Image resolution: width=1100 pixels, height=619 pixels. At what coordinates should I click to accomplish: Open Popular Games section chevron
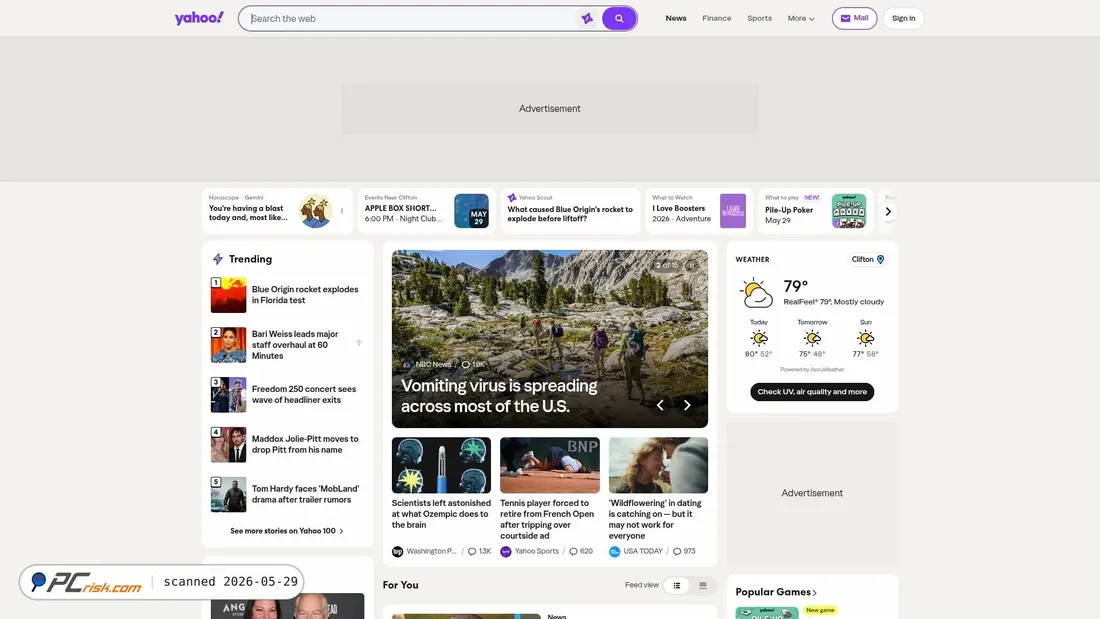(x=814, y=593)
